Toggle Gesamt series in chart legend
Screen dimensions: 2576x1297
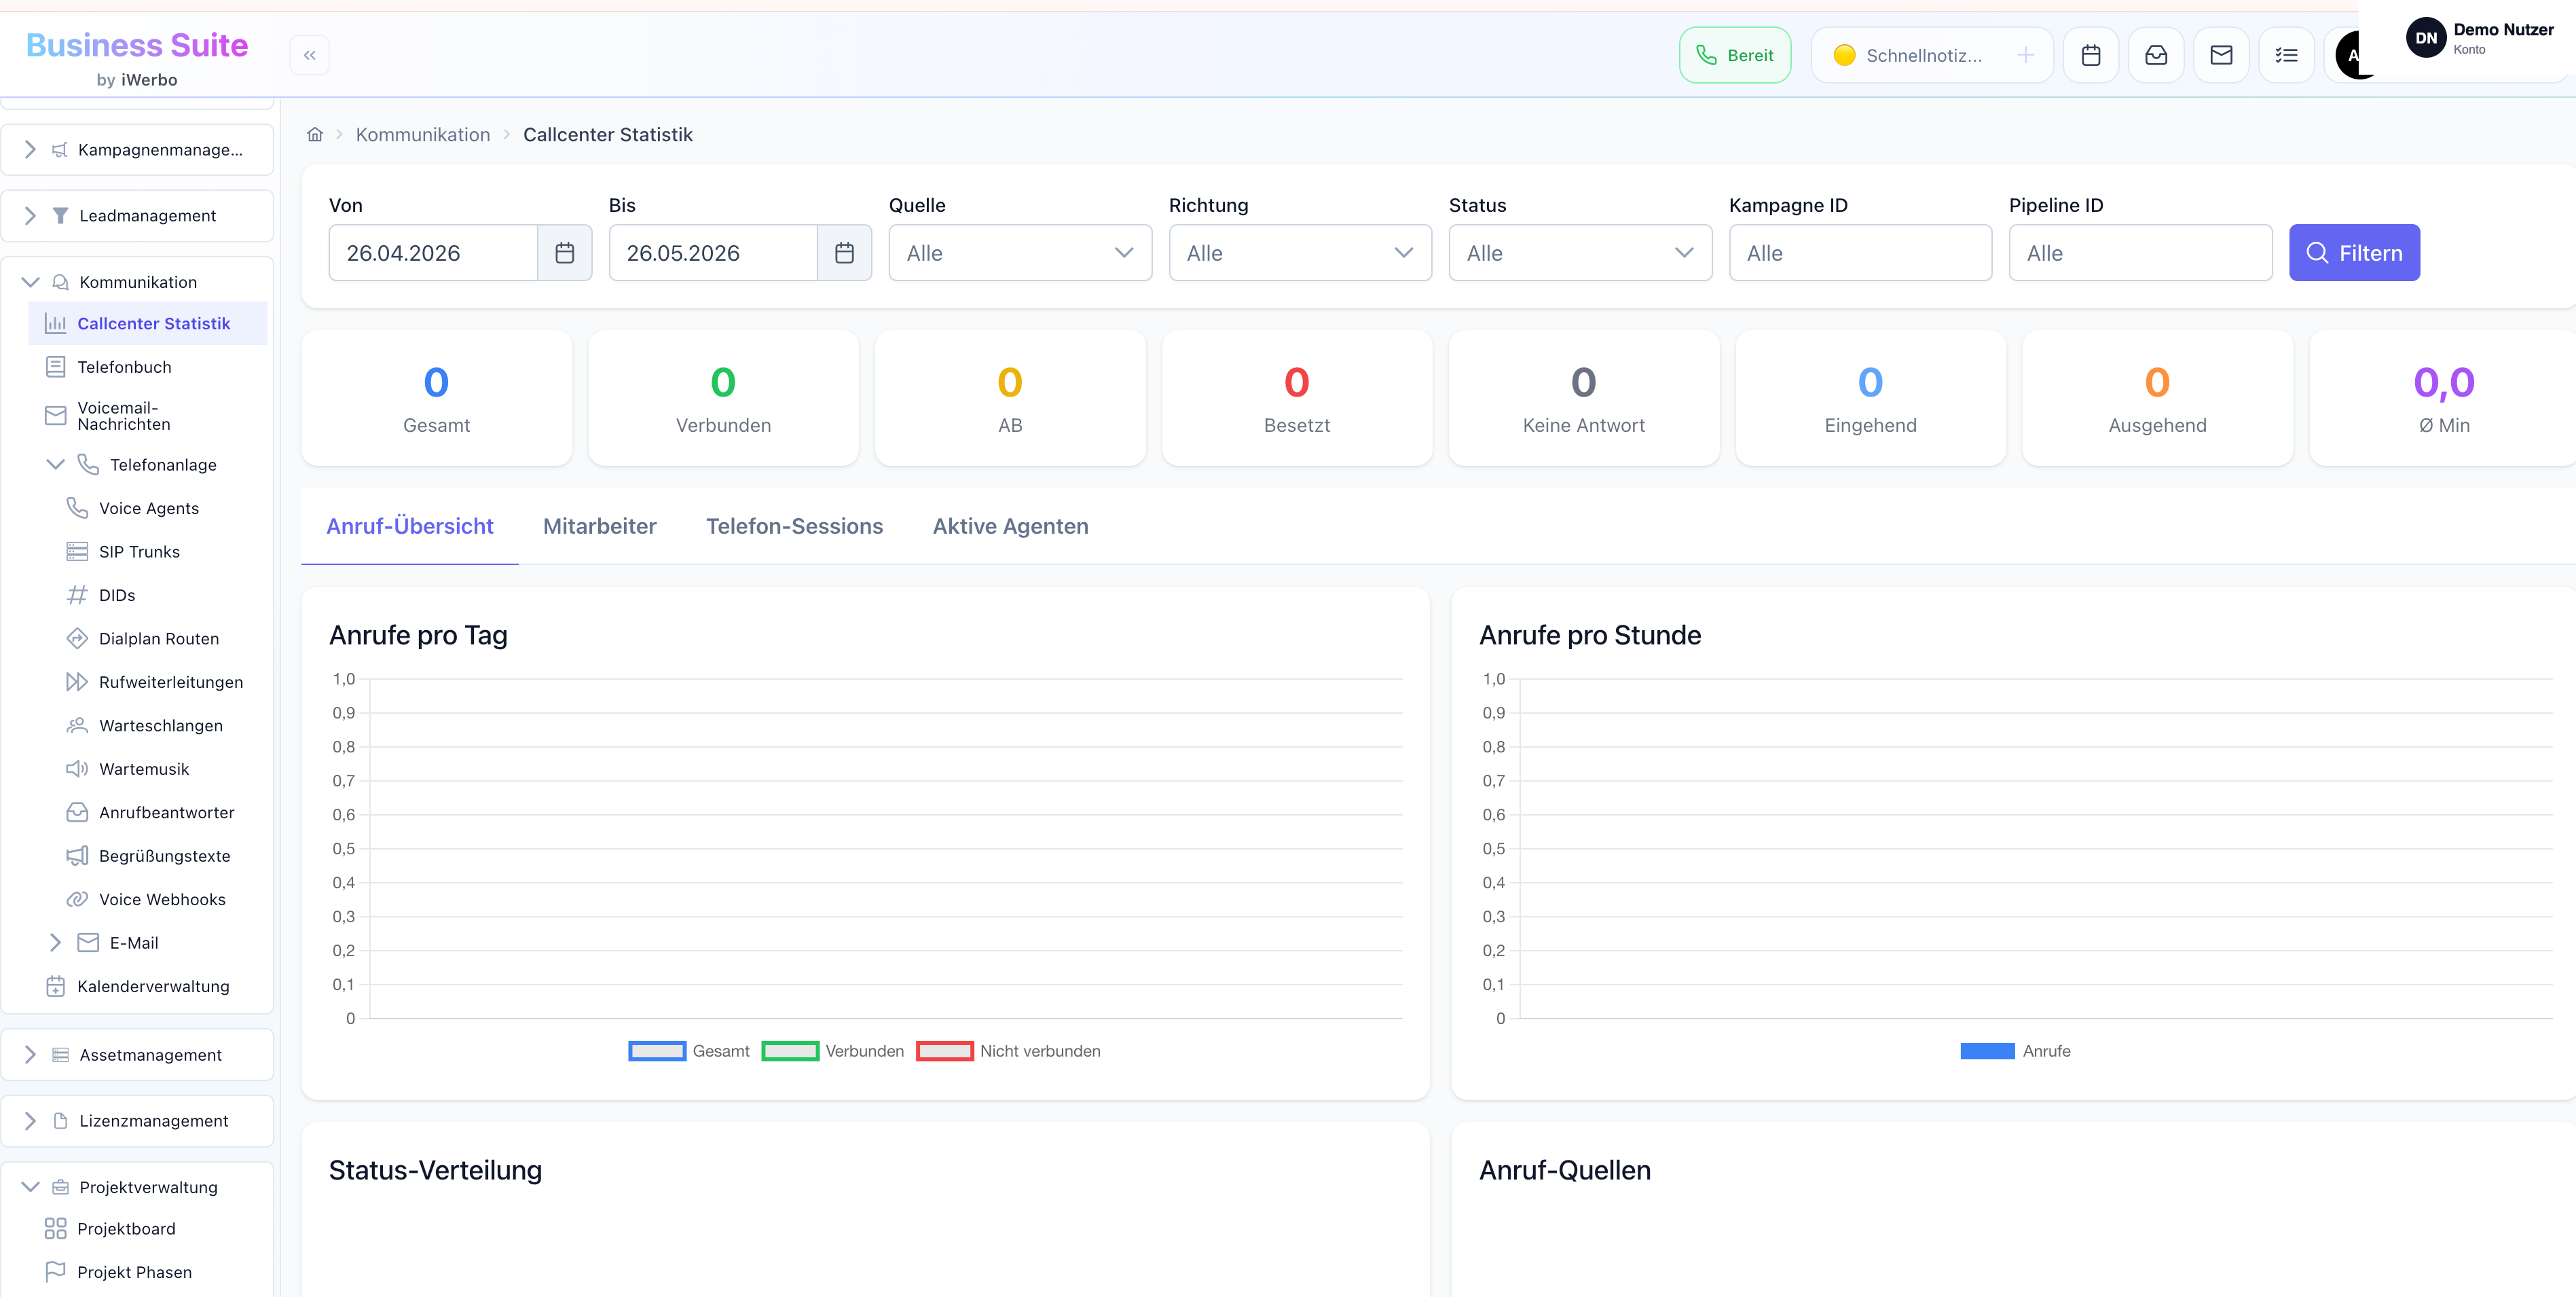click(689, 1051)
